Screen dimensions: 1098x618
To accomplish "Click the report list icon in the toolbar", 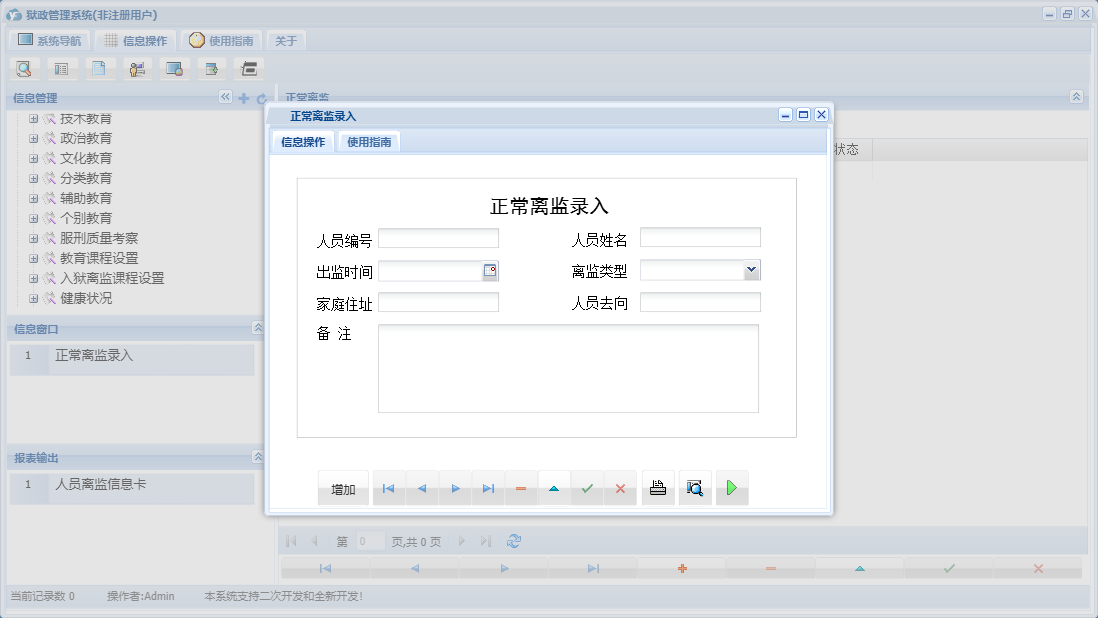I will point(61,68).
